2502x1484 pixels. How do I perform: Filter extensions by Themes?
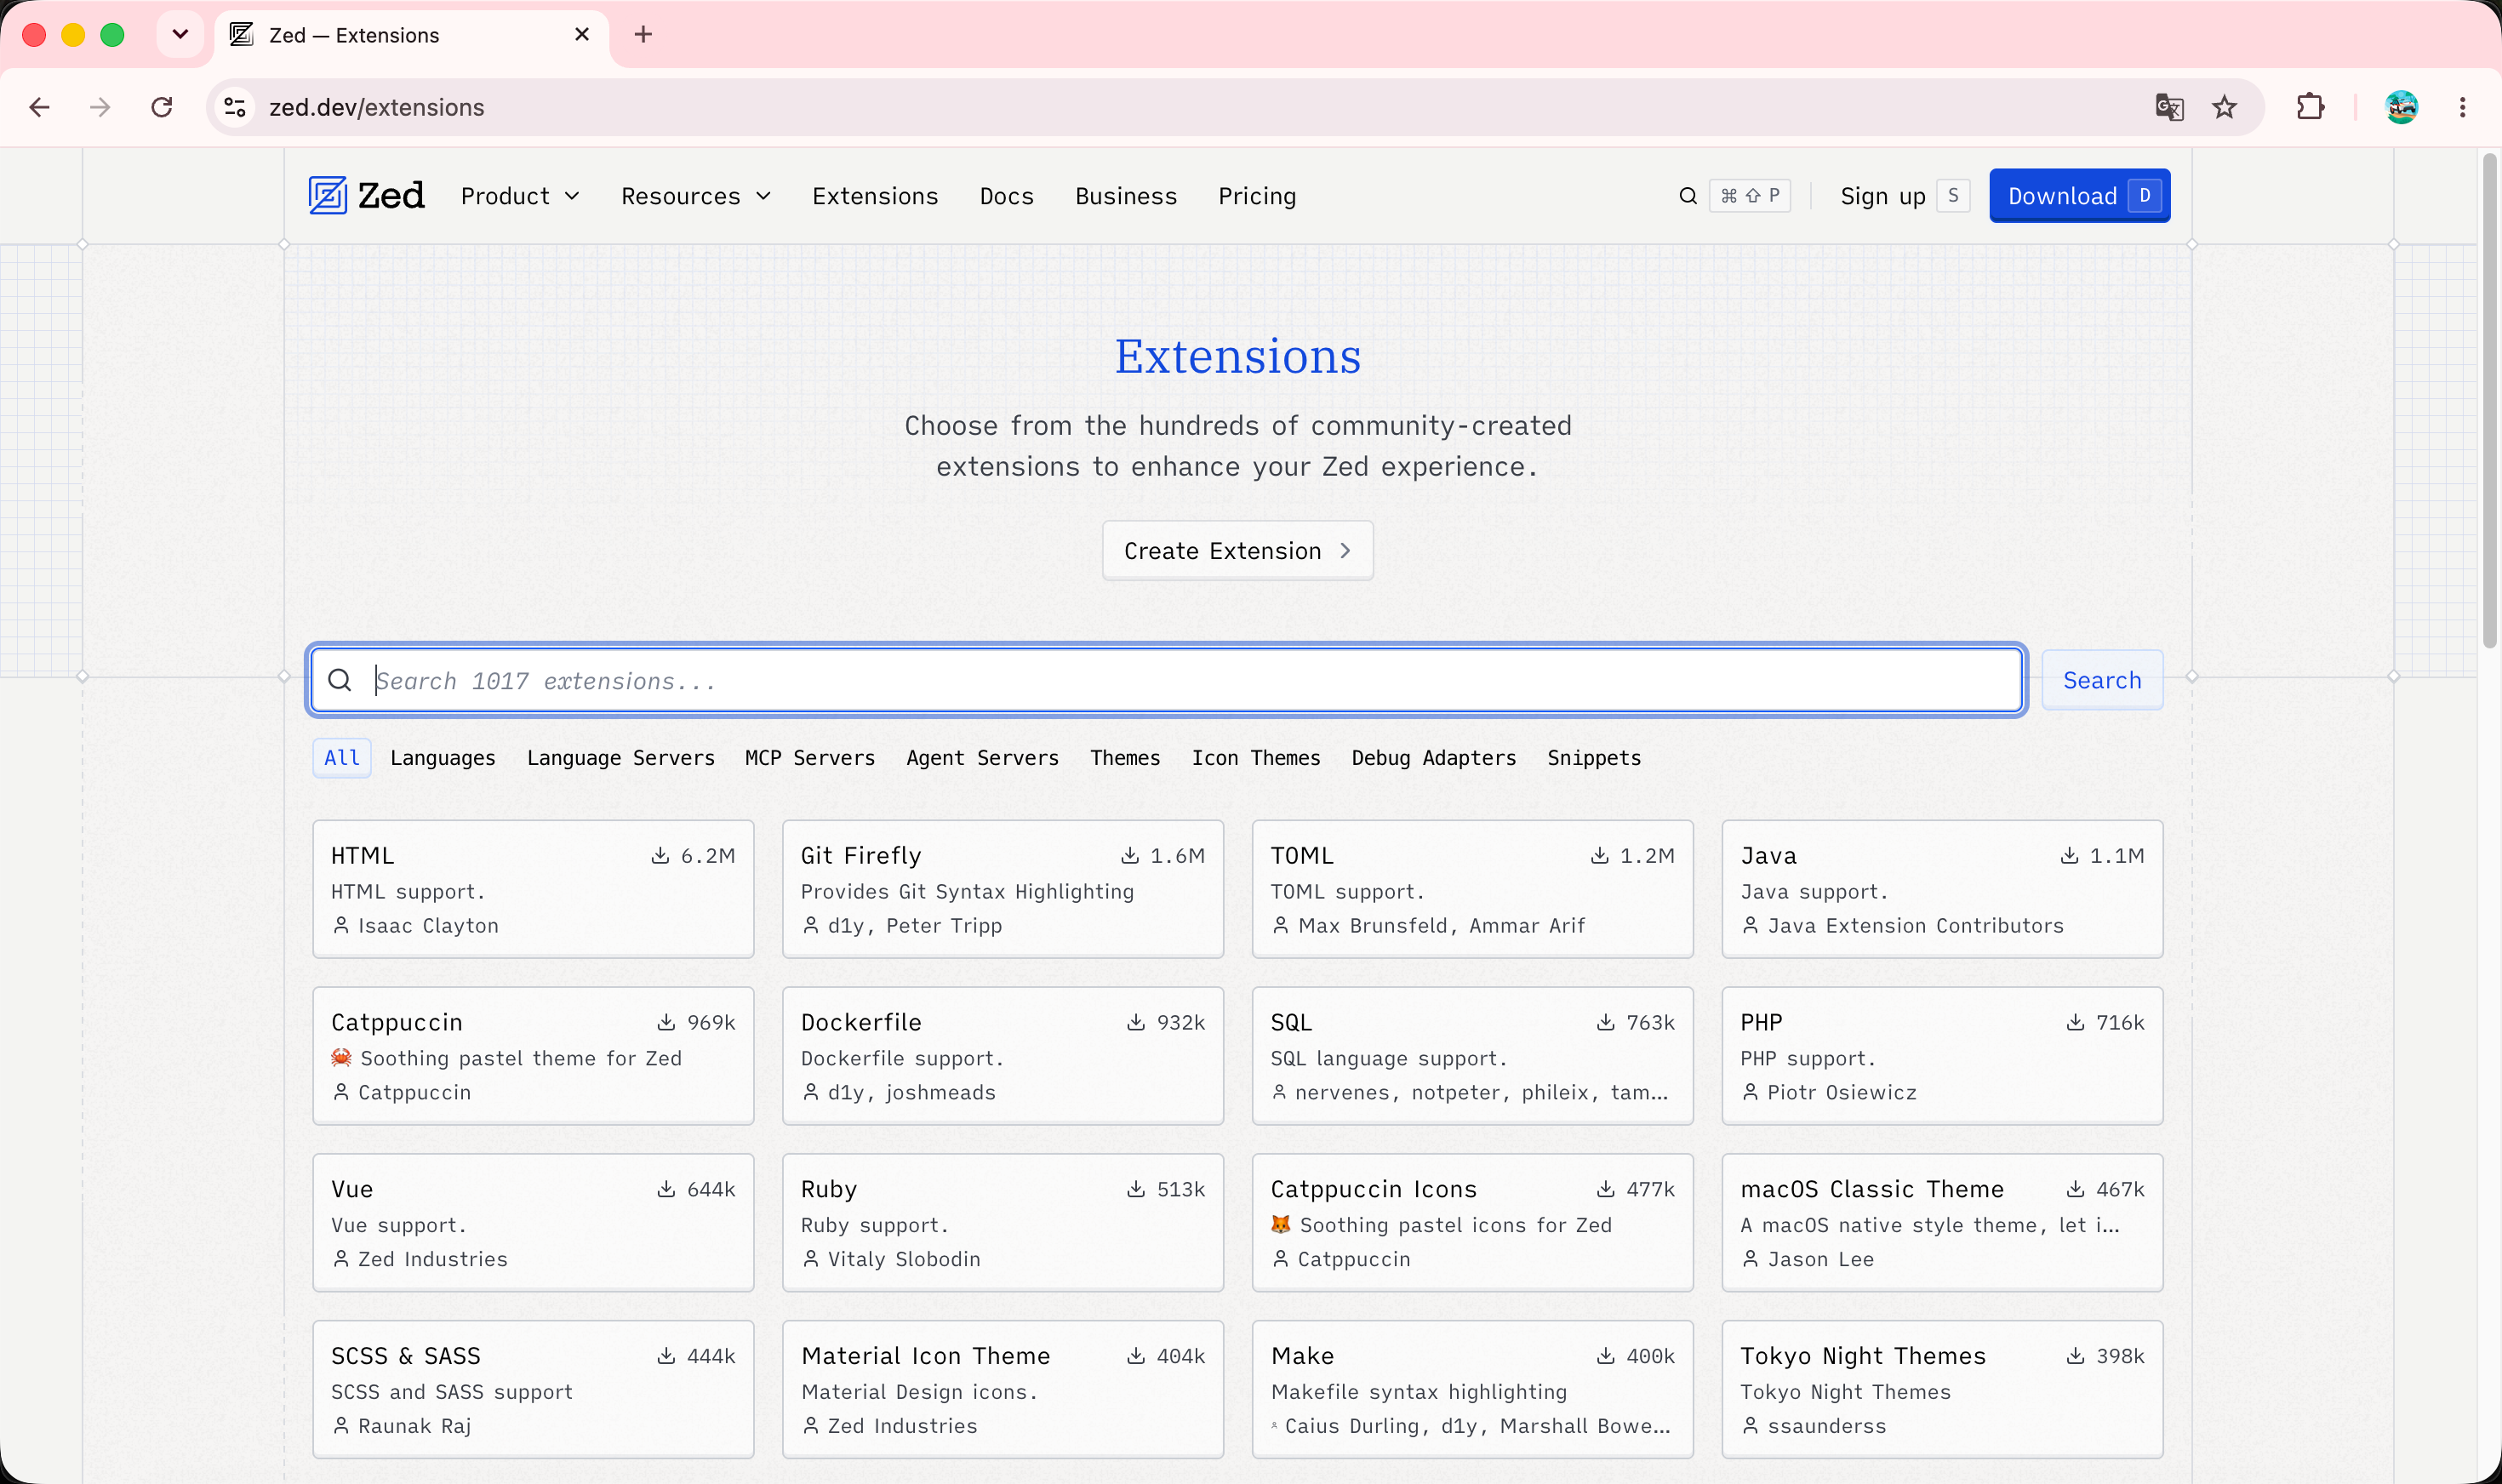tap(1125, 757)
